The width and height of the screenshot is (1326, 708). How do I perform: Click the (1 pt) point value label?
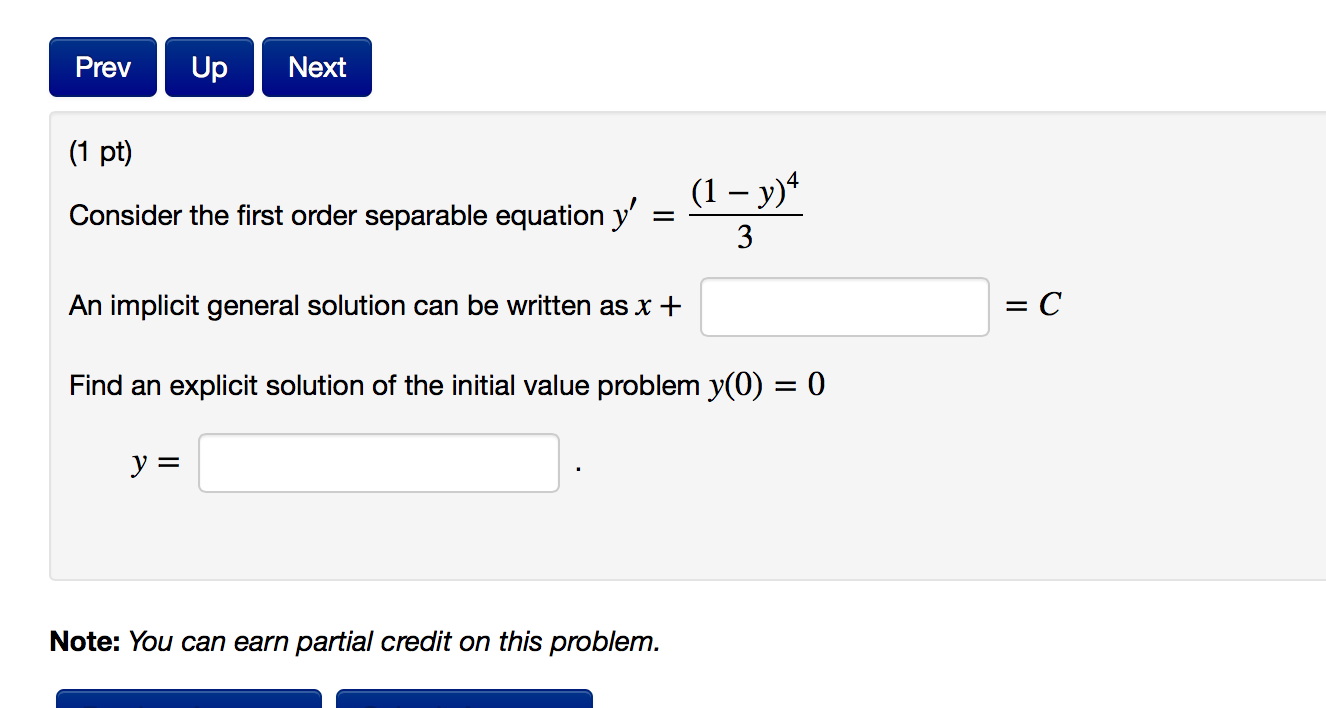click(x=101, y=153)
